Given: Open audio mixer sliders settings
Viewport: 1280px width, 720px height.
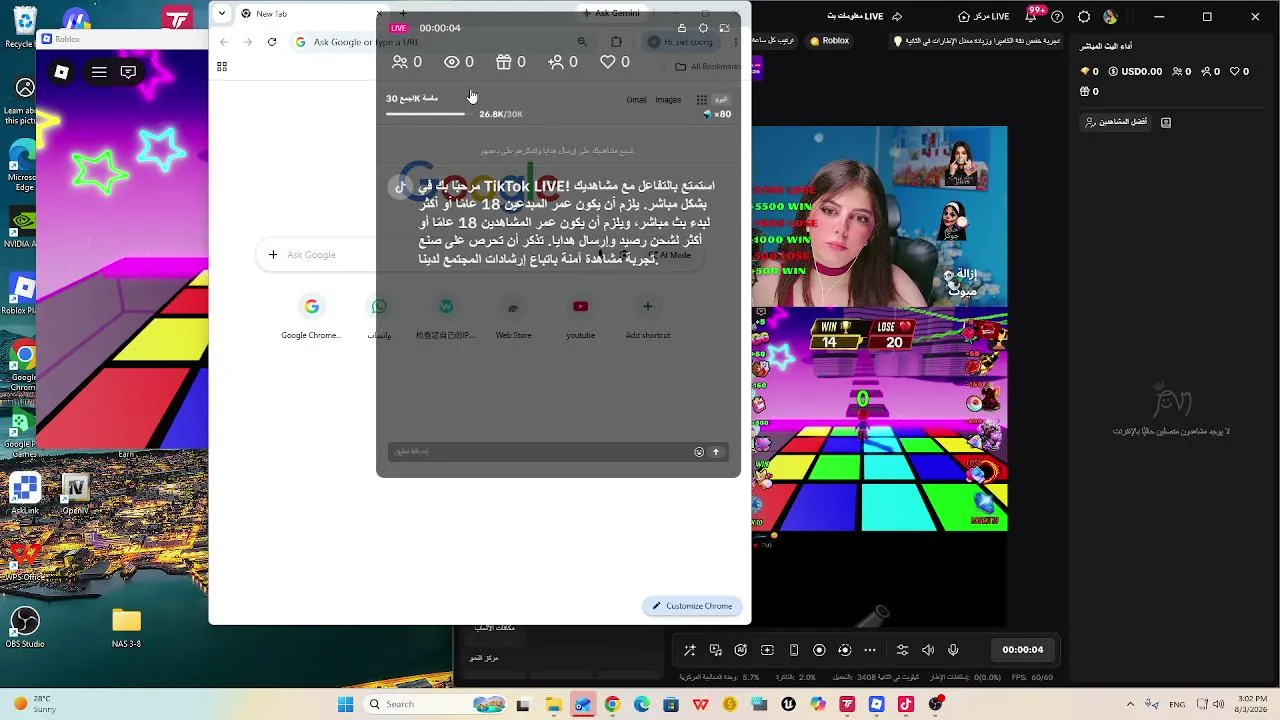Looking at the screenshot, I should coord(902,650).
